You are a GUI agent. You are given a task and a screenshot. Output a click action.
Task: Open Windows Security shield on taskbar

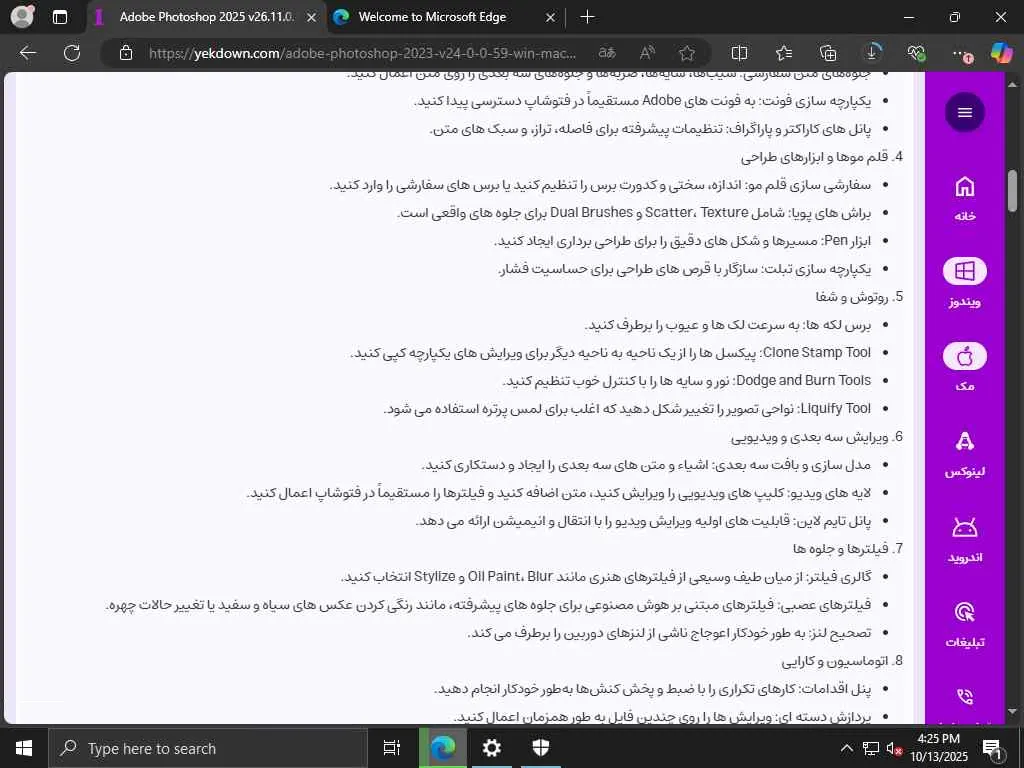click(541, 748)
